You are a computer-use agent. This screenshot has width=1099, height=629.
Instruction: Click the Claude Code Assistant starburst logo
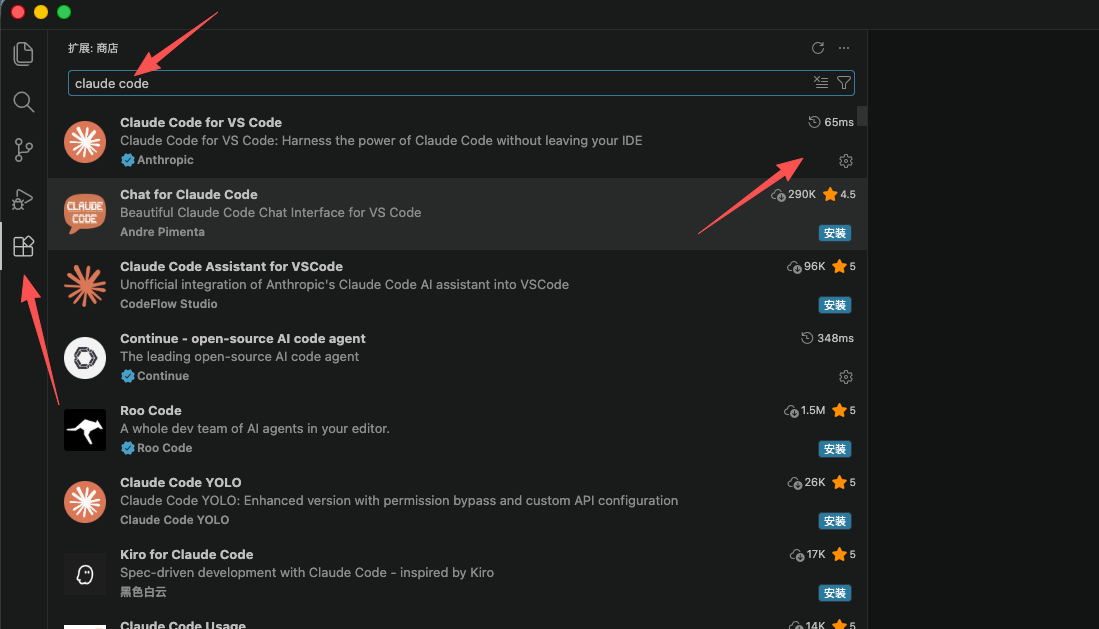point(85,286)
